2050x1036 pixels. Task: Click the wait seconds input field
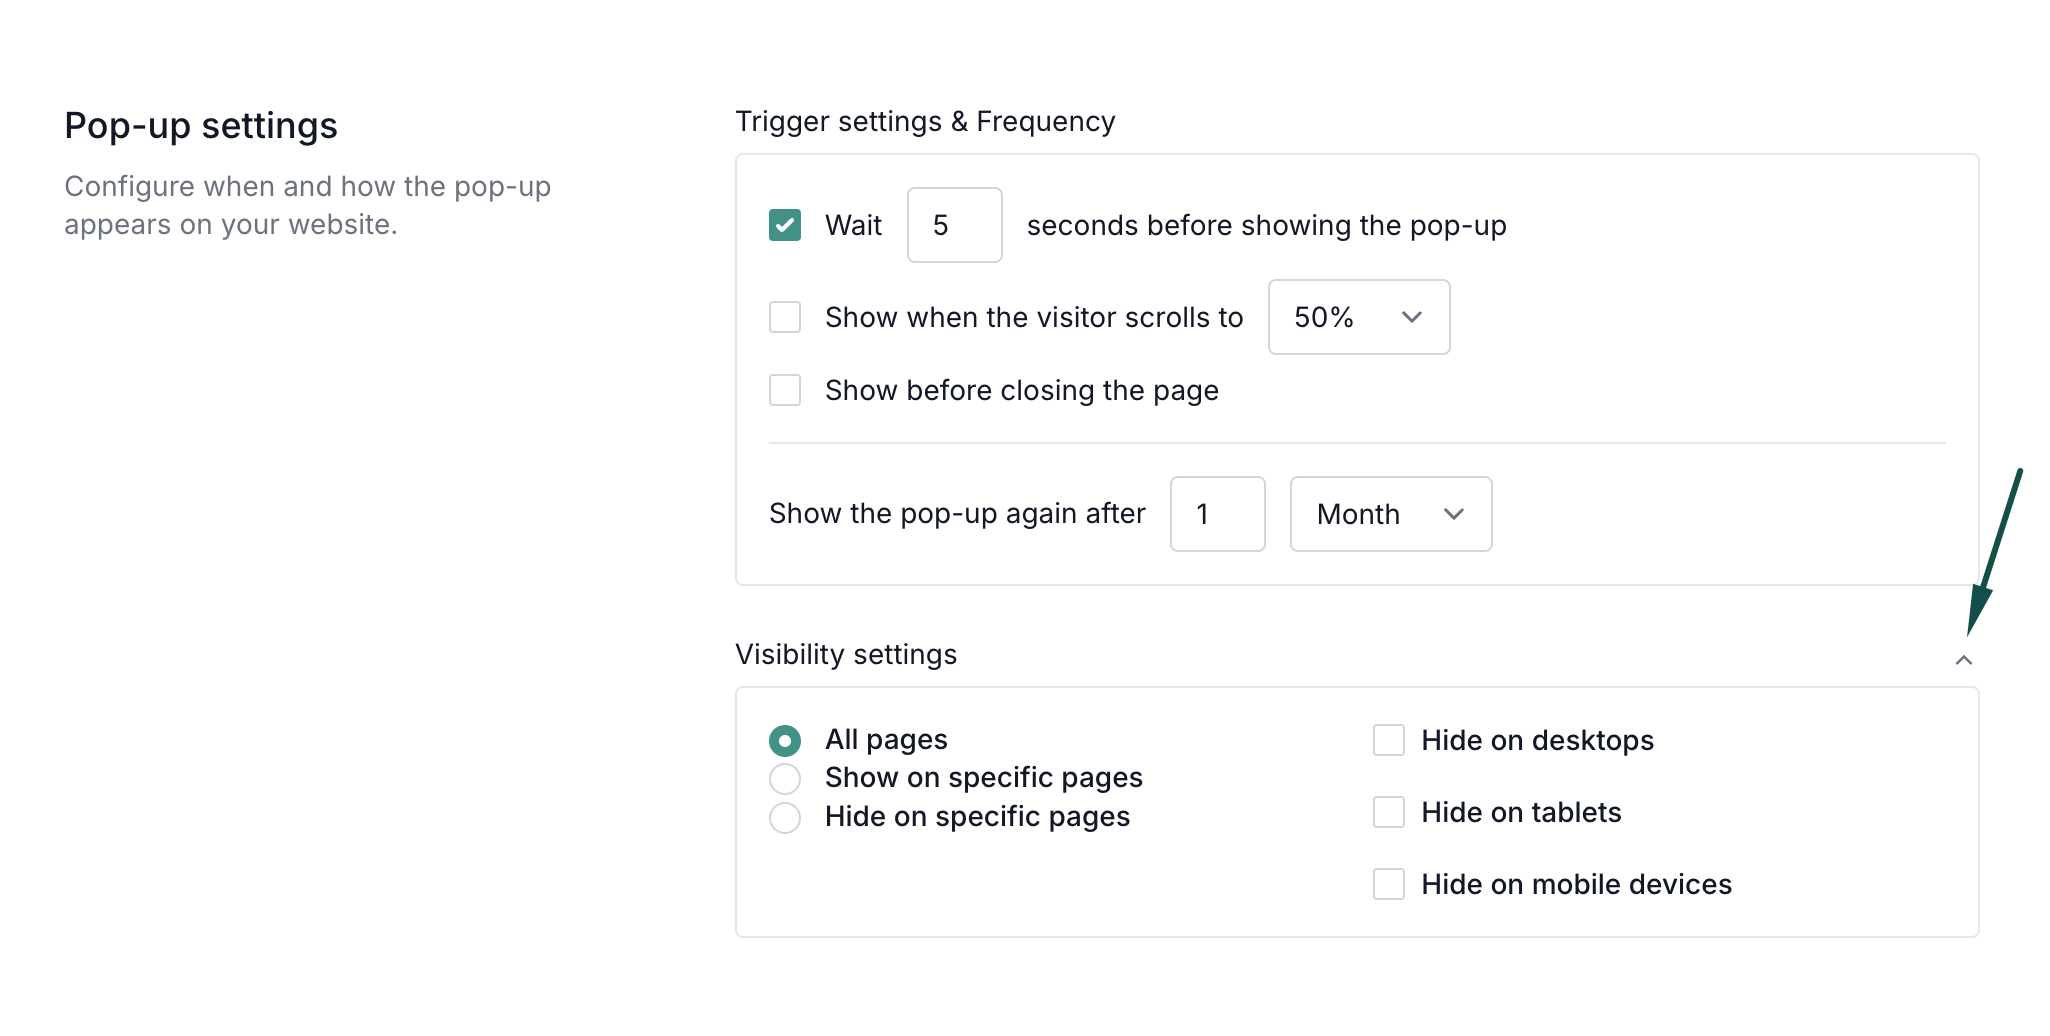pyautogui.click(x=954, y=225)
